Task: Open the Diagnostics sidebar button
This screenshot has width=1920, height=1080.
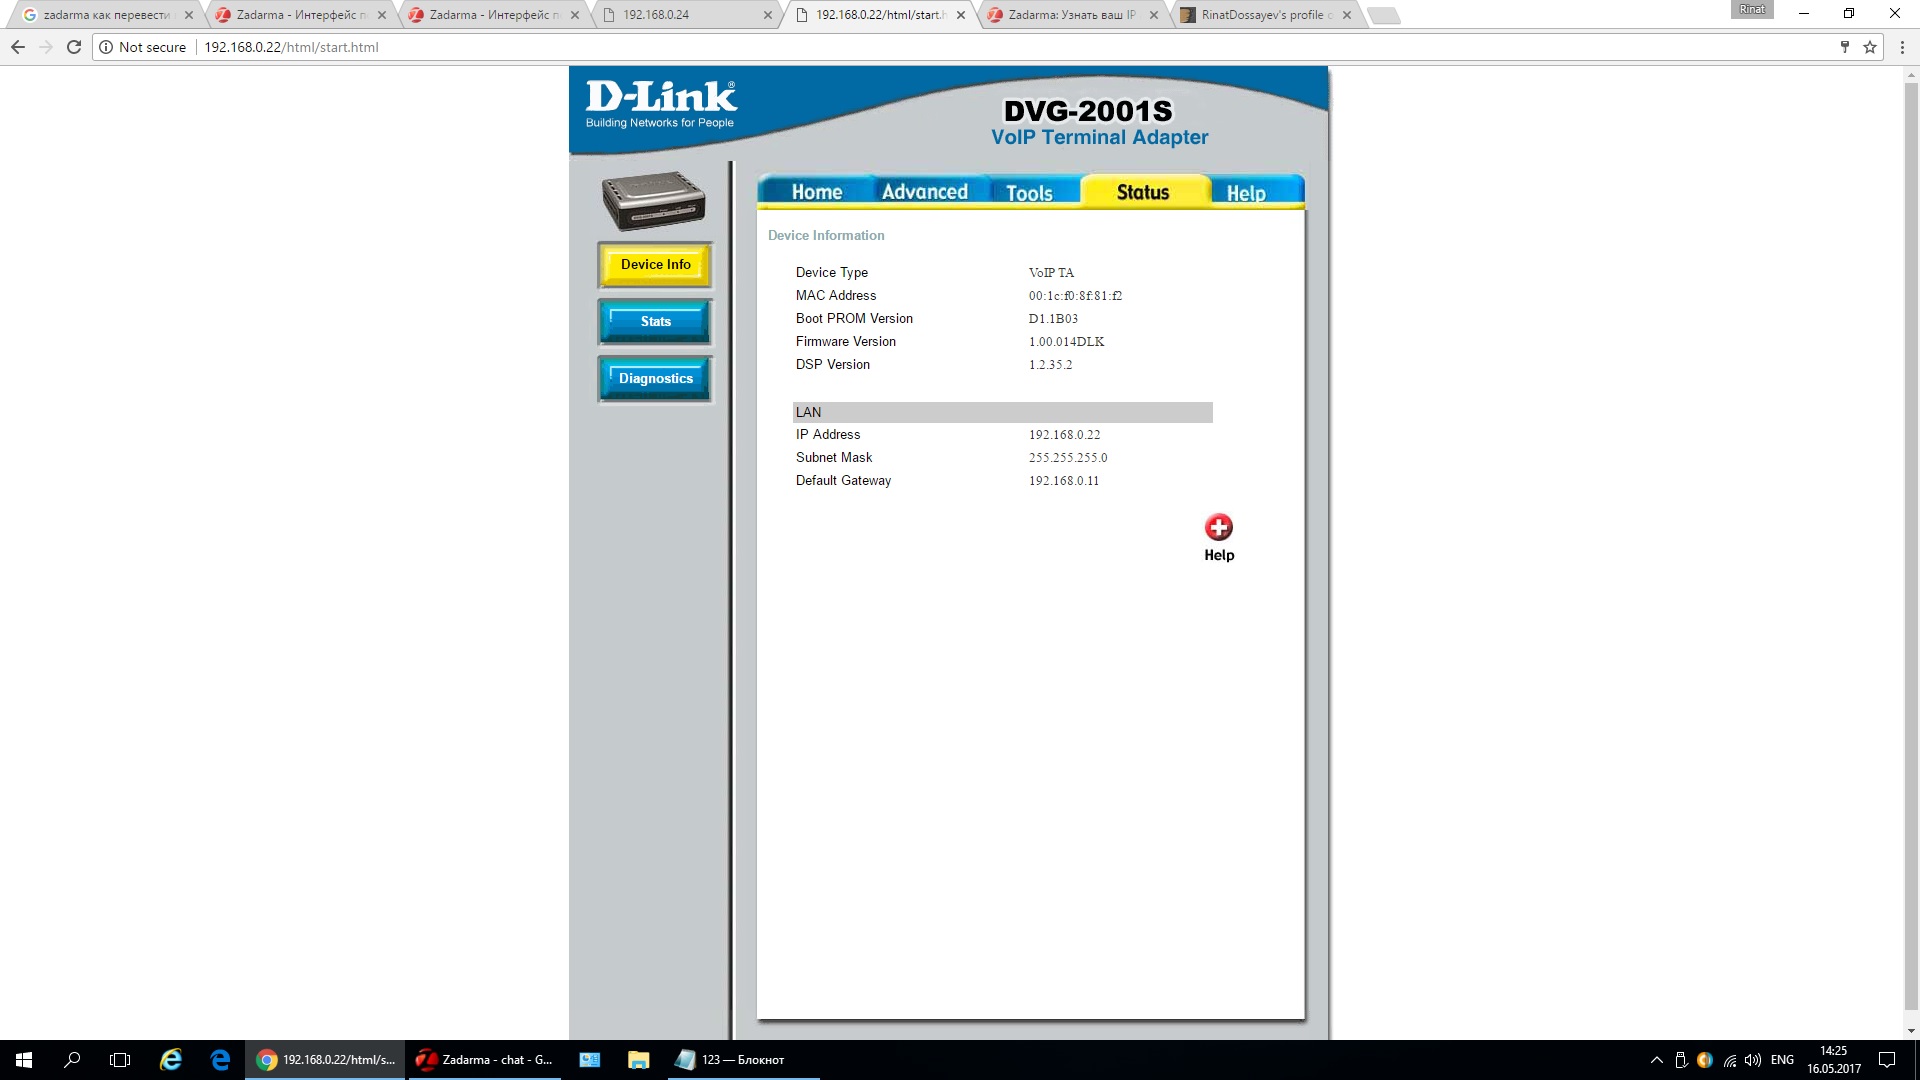Action: 655,379
